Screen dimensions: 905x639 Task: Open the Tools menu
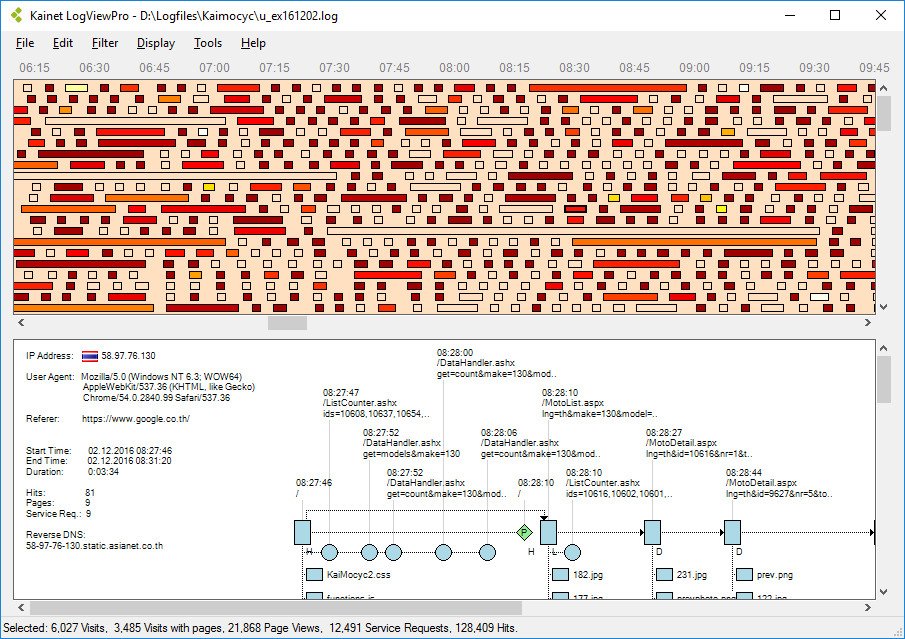click(x=208, y=43)
